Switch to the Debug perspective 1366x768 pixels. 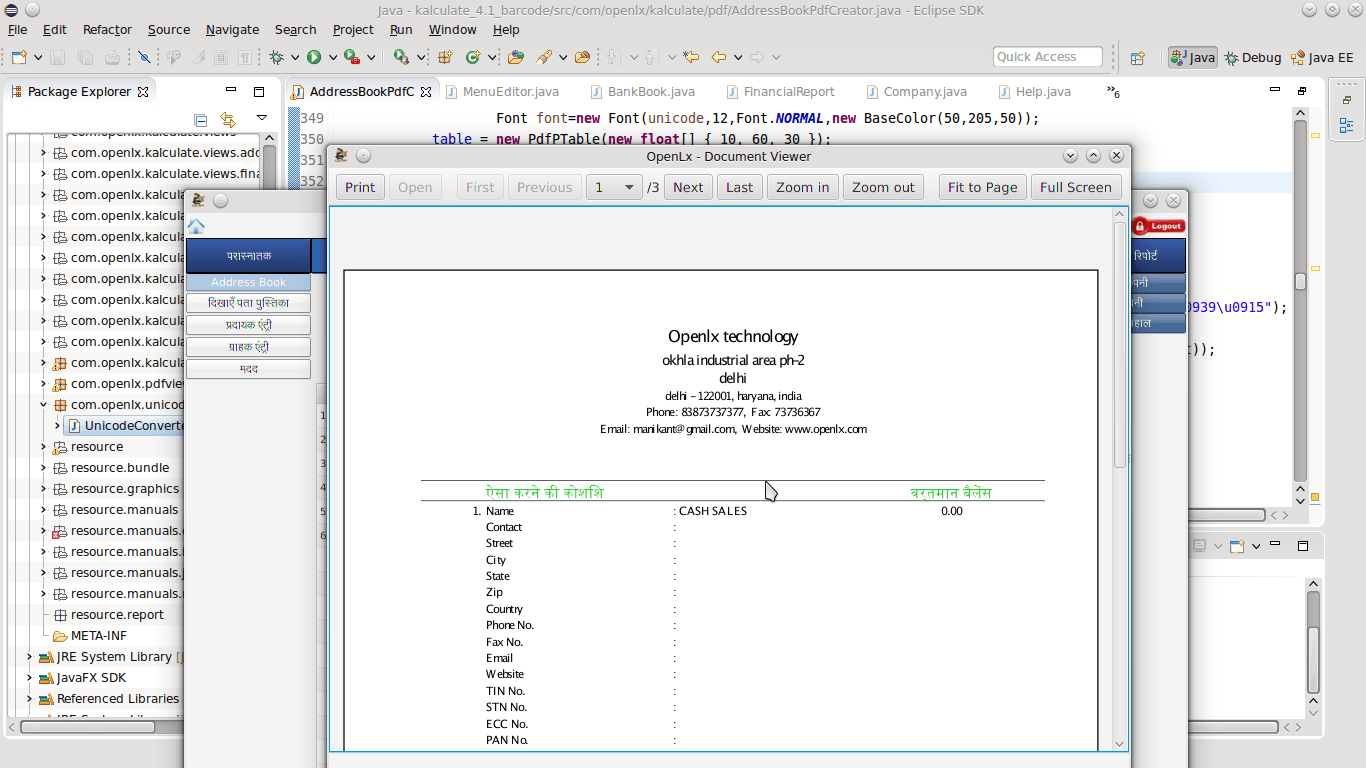coord(1252,58)
